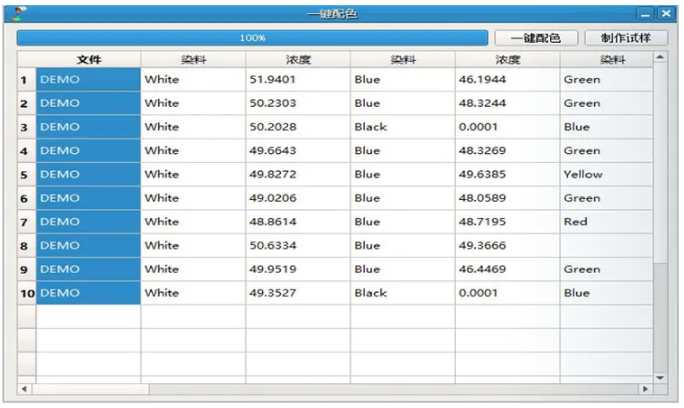Click left arrow of horizontal scrollbar
This screenshot has width=684, height=408.
point(24,388)
